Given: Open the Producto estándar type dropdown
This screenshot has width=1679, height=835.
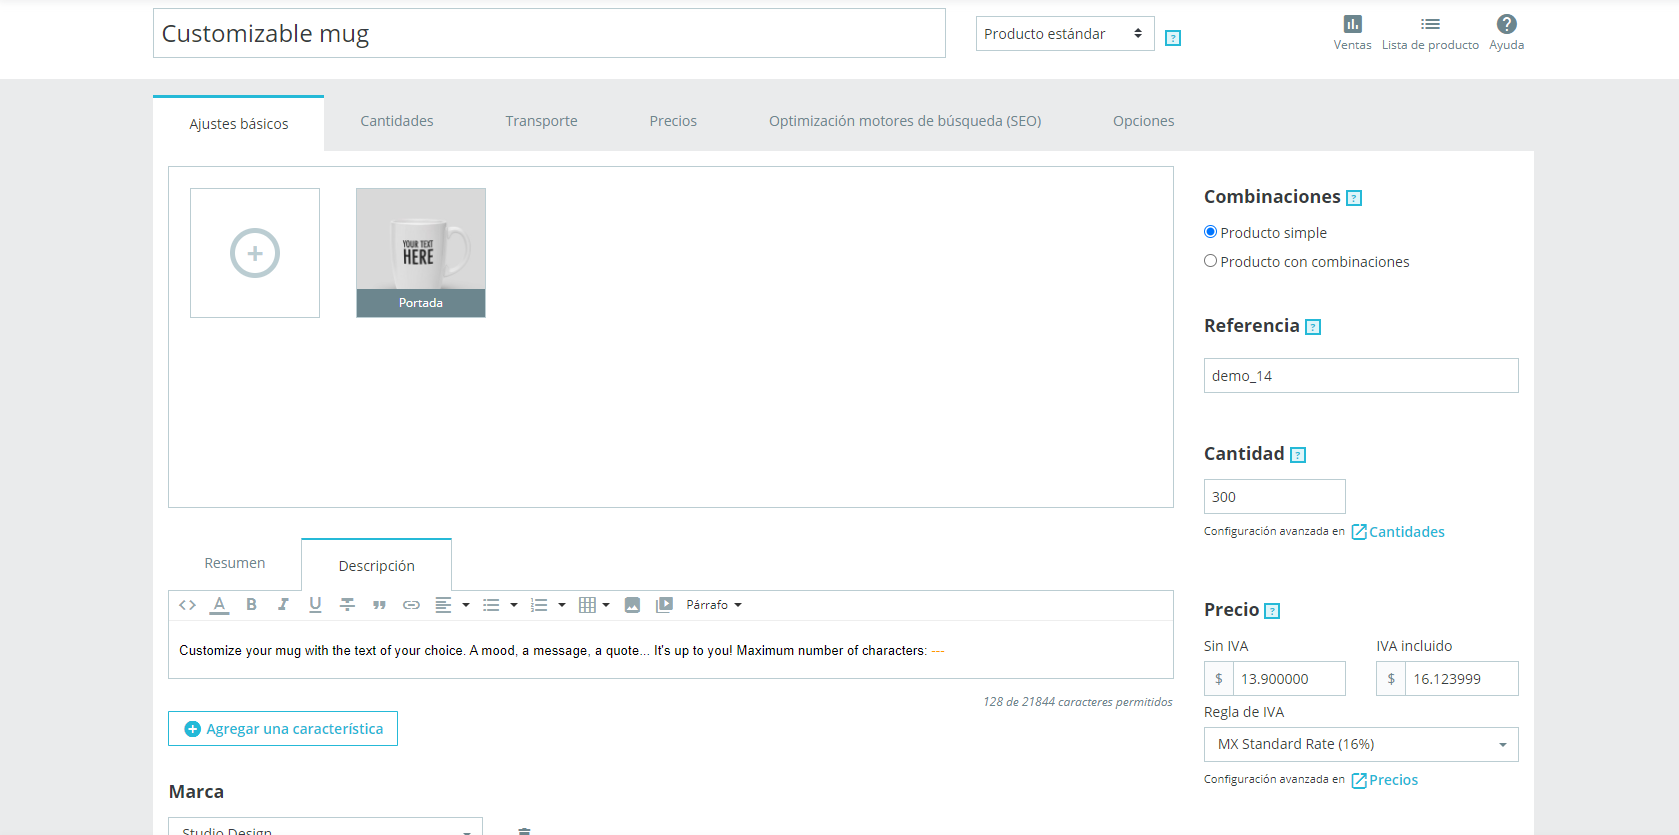Looking at the screenshot, I should pos(1065,34).
